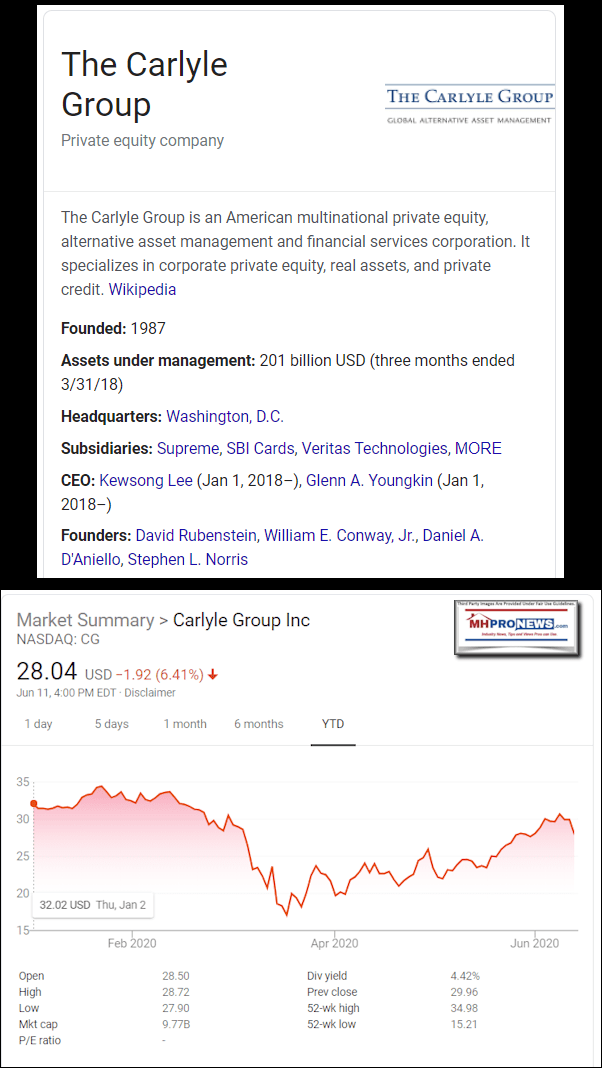
Task: Click founder David Rubenstein link
Action: [196, 535]
